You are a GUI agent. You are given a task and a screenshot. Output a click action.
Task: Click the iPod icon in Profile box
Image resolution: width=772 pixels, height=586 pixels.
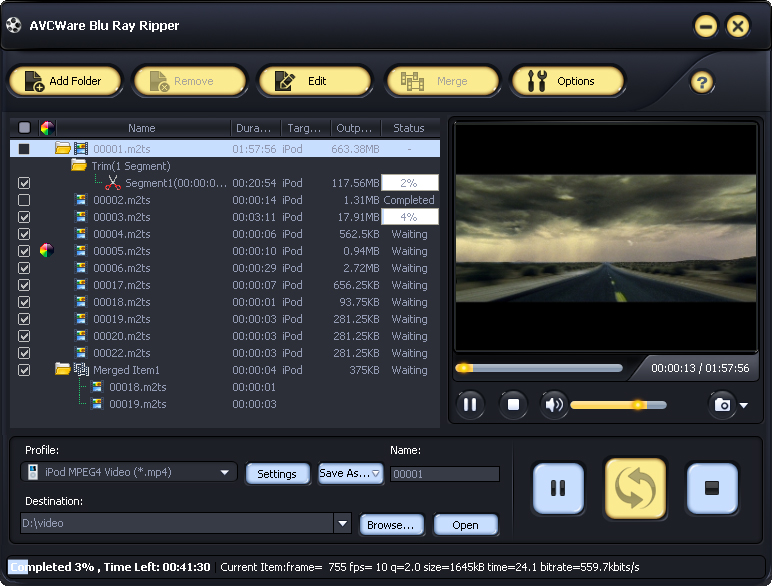32,472
